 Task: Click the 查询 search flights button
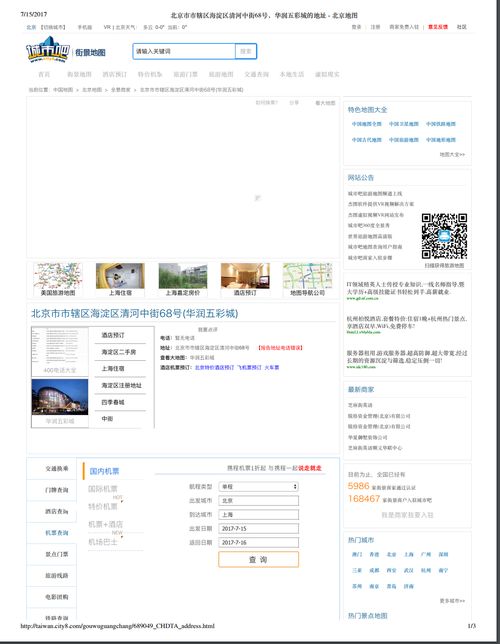pos(258,559)
